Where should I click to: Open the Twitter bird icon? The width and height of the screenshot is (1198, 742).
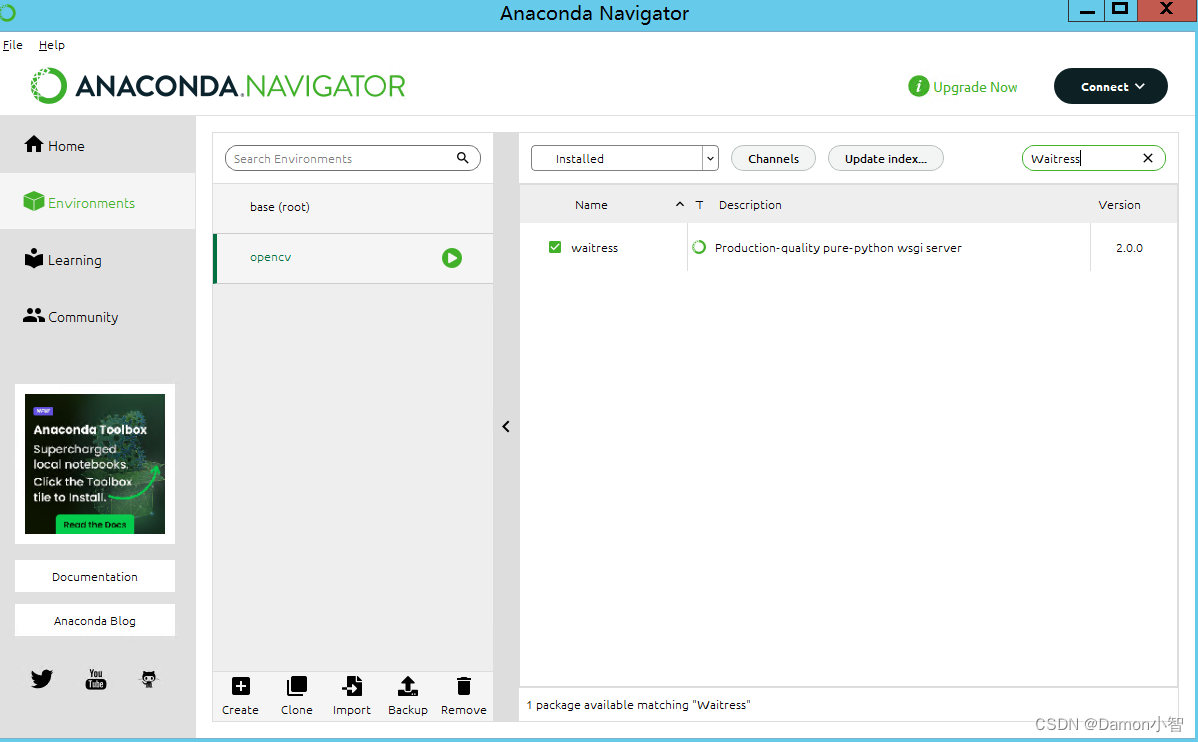[x=42, y=679]
